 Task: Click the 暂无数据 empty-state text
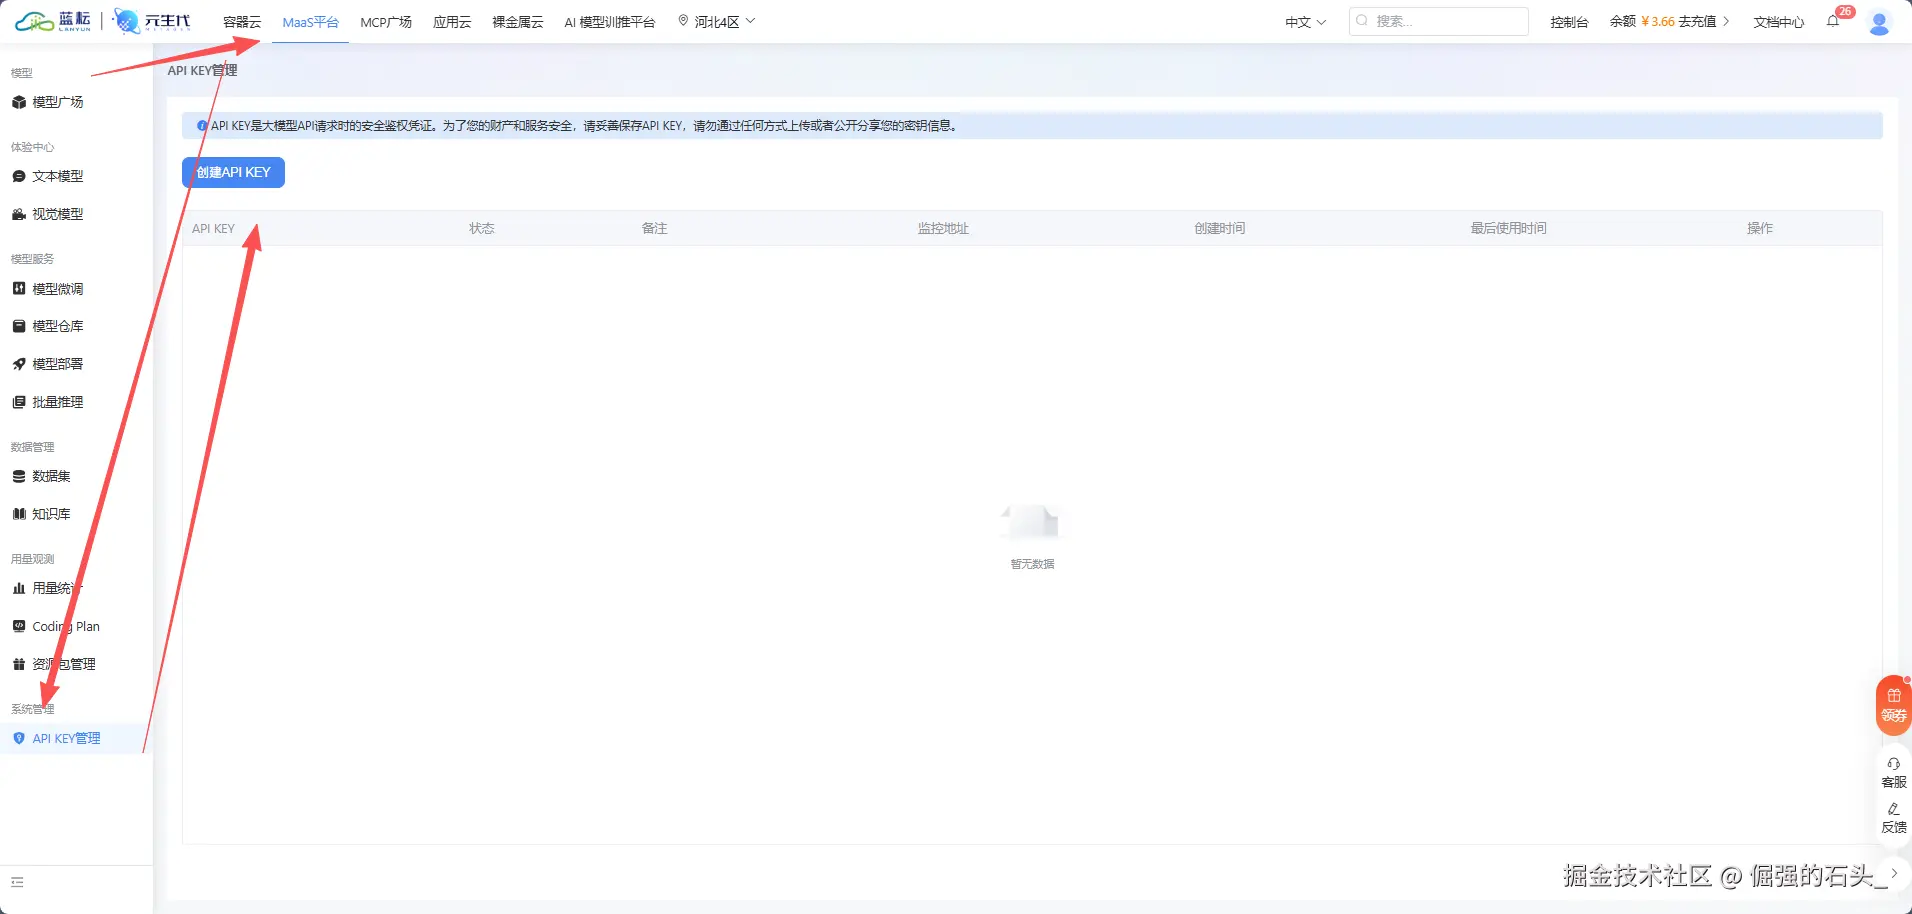[1032, 564]
